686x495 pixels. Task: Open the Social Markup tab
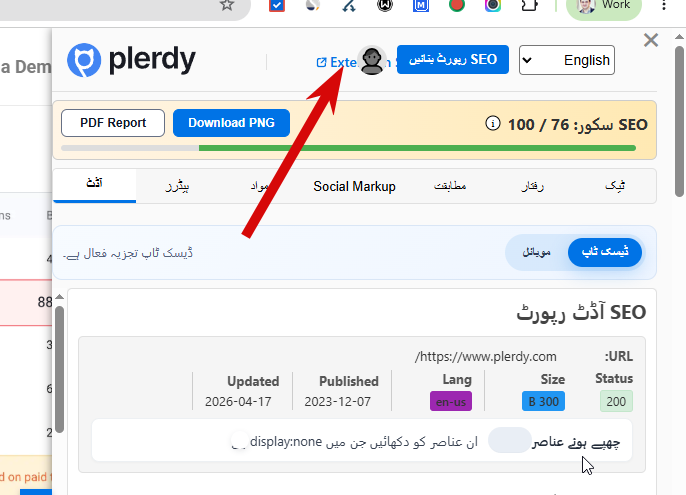[x=354, y=186]
